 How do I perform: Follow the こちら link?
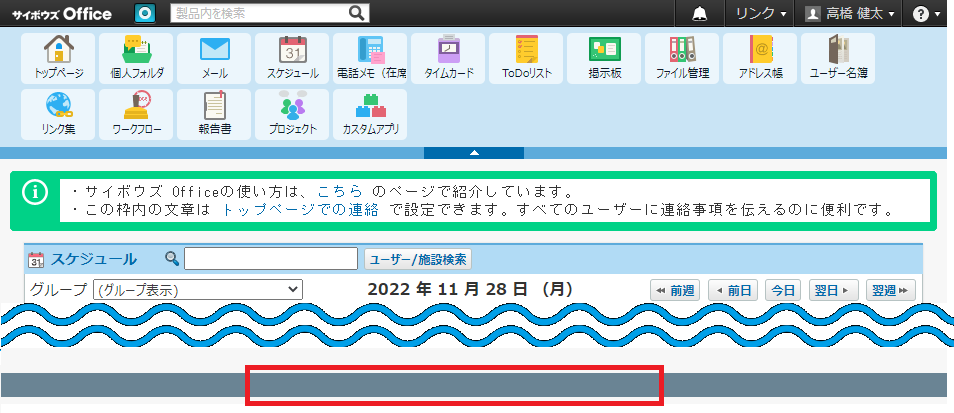click(340, 192)
